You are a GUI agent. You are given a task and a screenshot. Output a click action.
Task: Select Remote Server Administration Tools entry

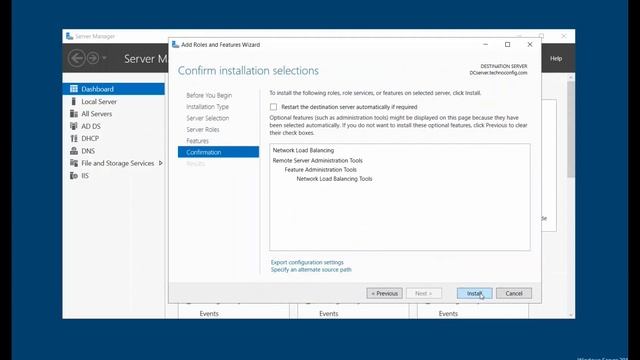click(x=318, y=160)
